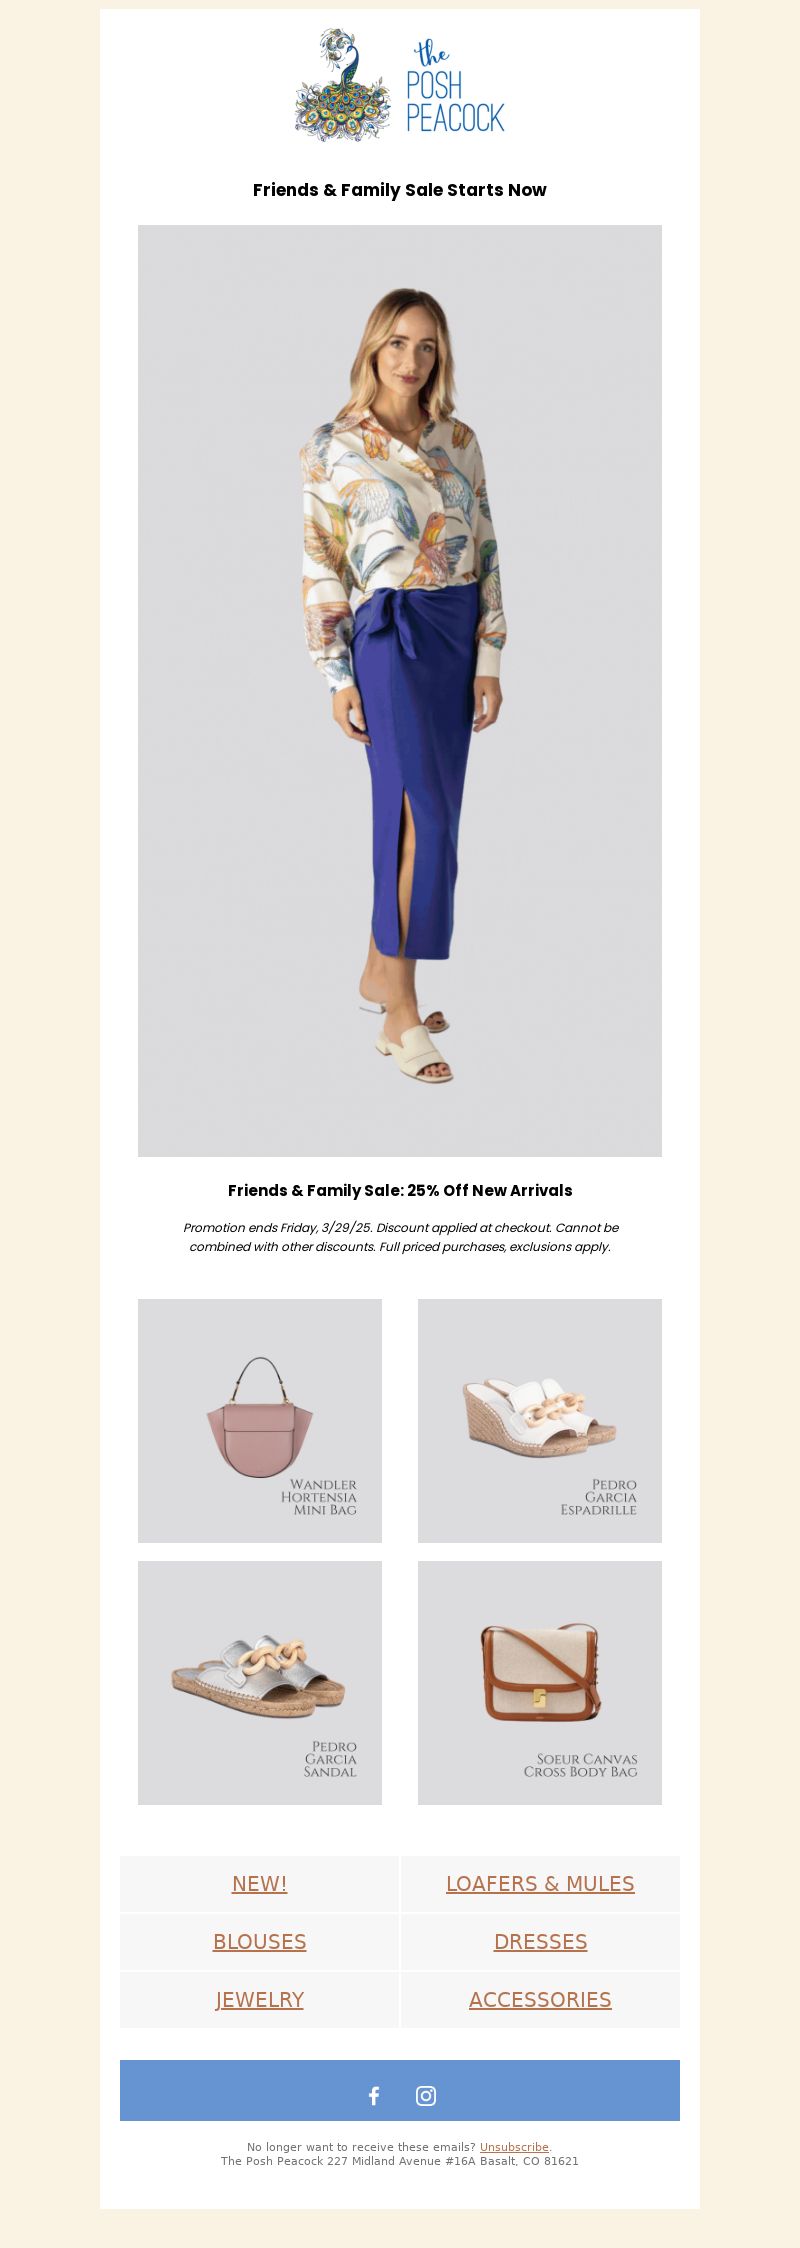Click the Posh Peacock logo

pos(400,85)
